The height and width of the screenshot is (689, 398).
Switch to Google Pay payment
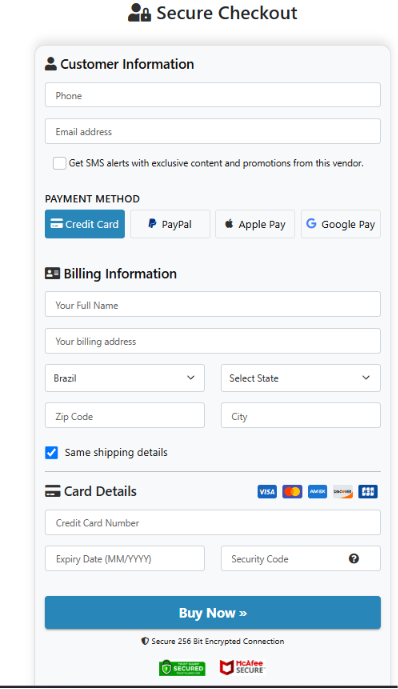coord(340,224)
